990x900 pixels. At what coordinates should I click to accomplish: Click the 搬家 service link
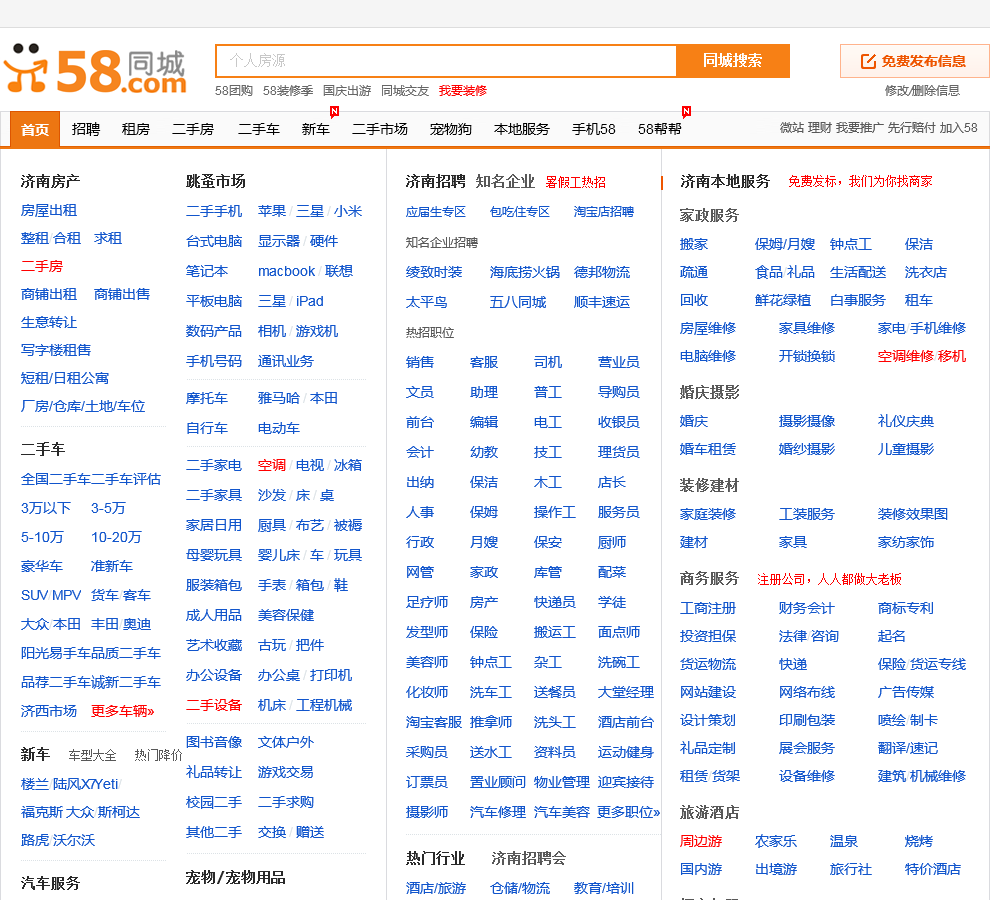pyautogui.click(x=693, y=244)
